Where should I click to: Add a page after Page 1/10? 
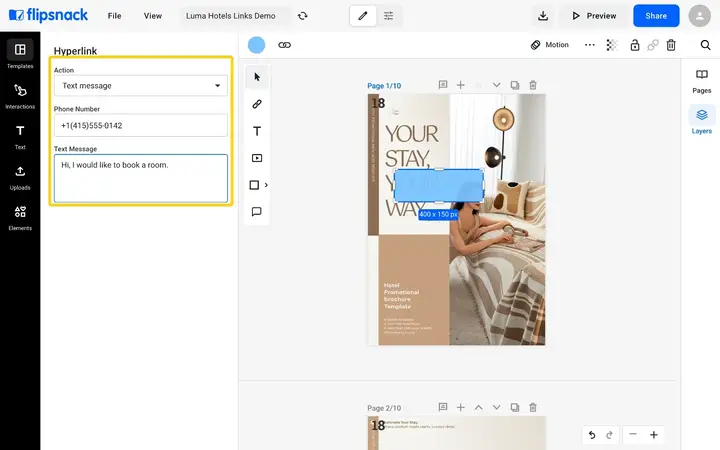(461, 85)
